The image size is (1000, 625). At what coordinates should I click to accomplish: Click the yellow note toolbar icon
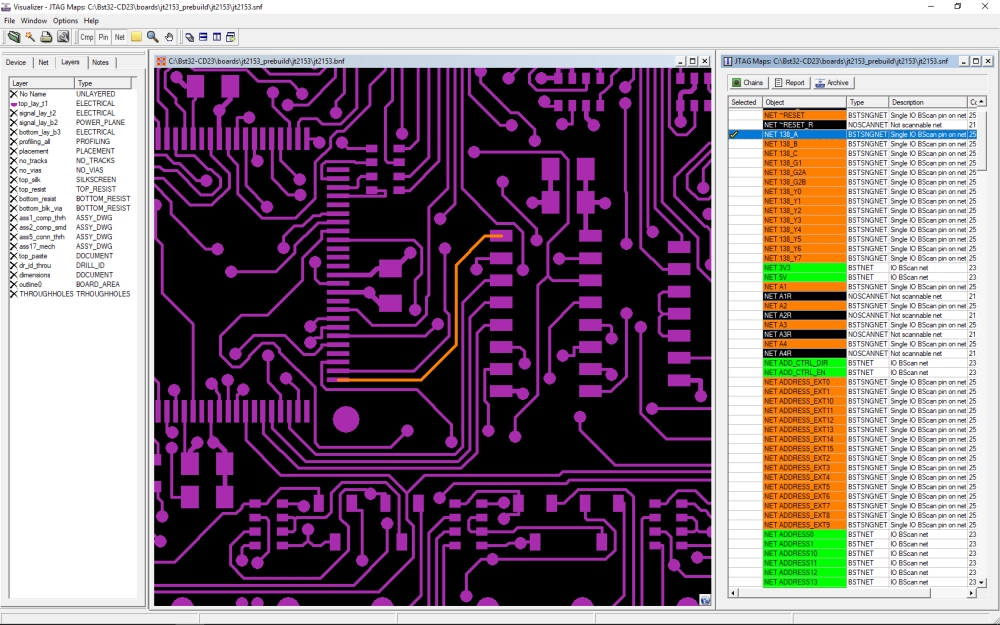coord(136,37)
